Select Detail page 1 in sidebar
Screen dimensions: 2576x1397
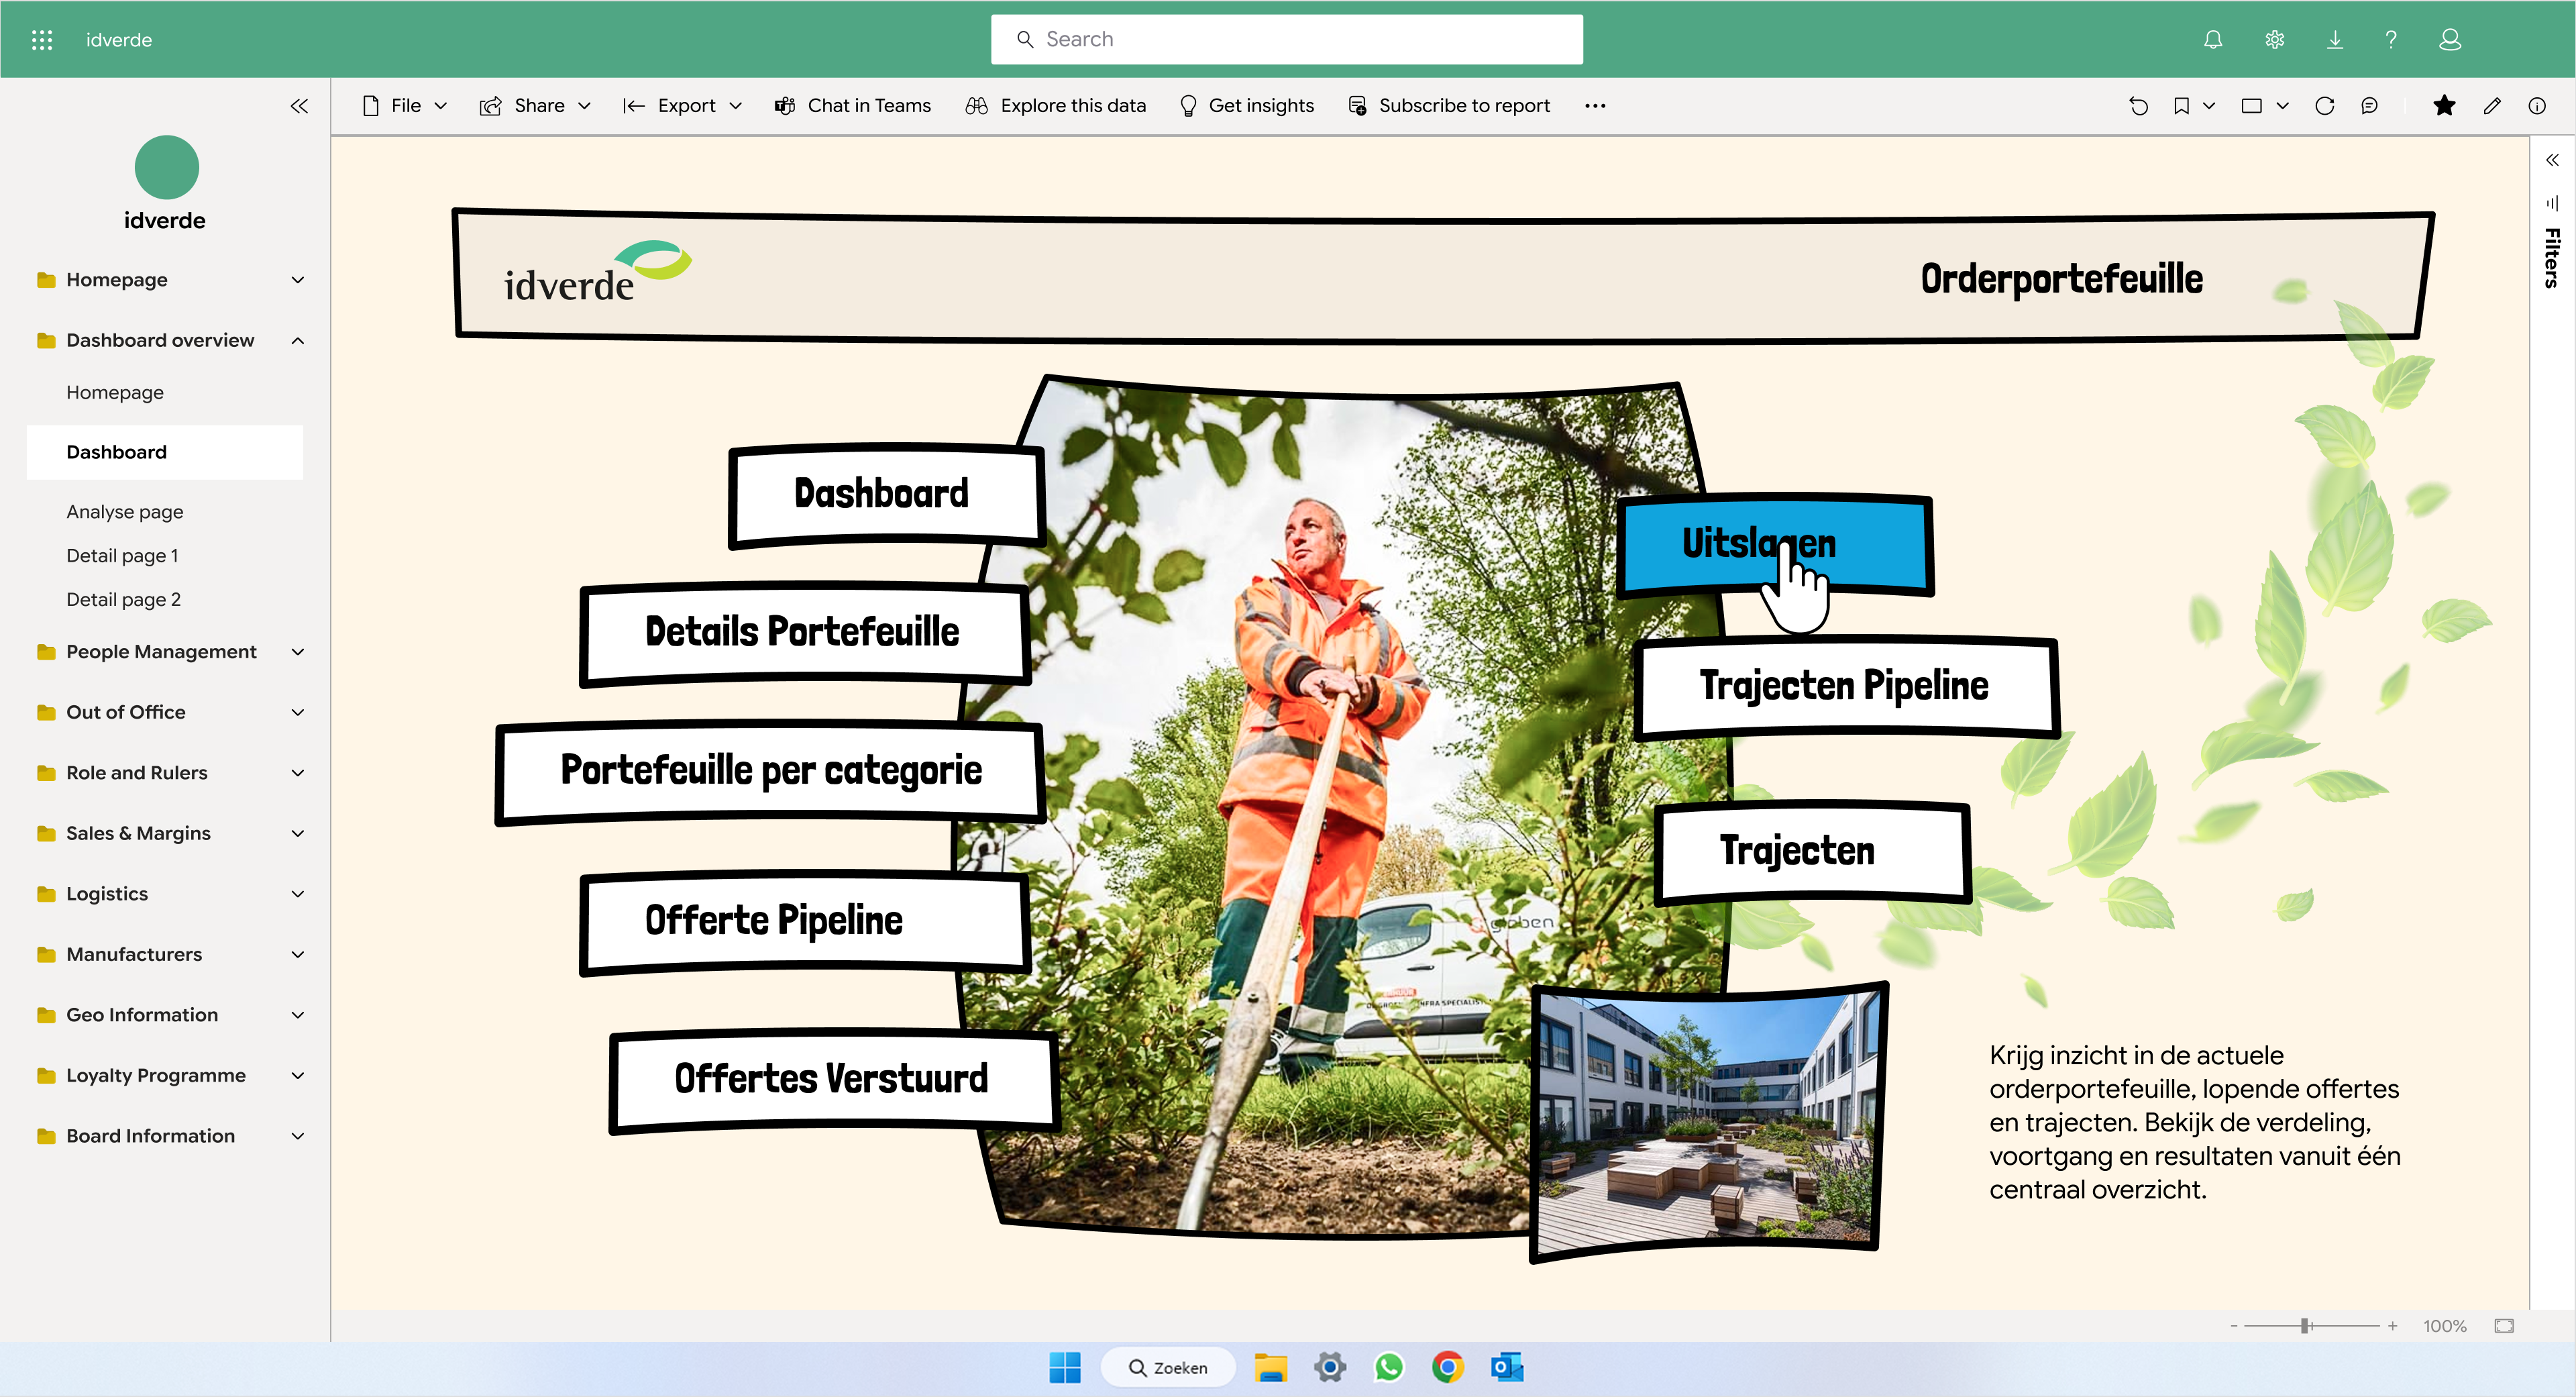click(x=122, y=556)
